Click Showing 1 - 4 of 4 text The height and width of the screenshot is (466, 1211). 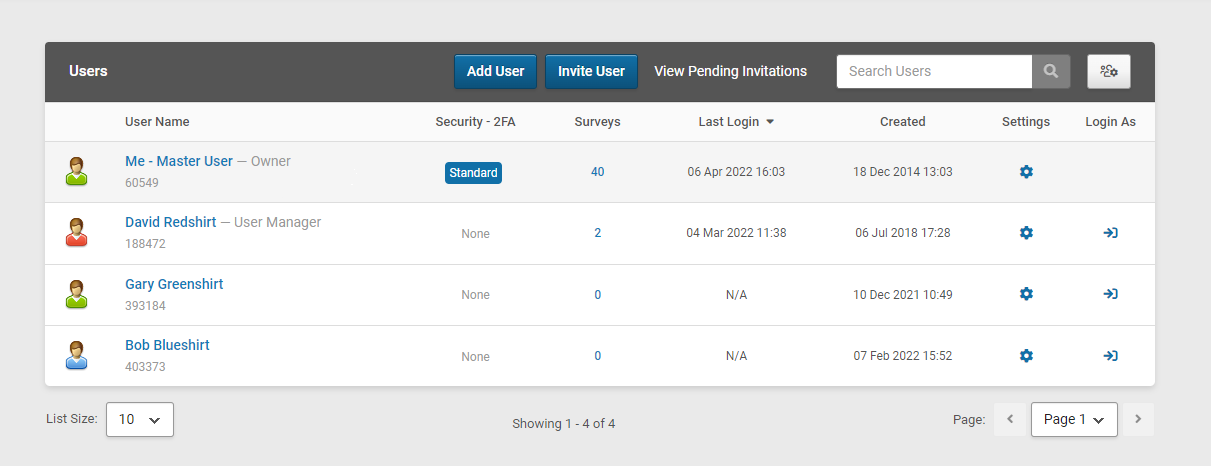point(564,424)
